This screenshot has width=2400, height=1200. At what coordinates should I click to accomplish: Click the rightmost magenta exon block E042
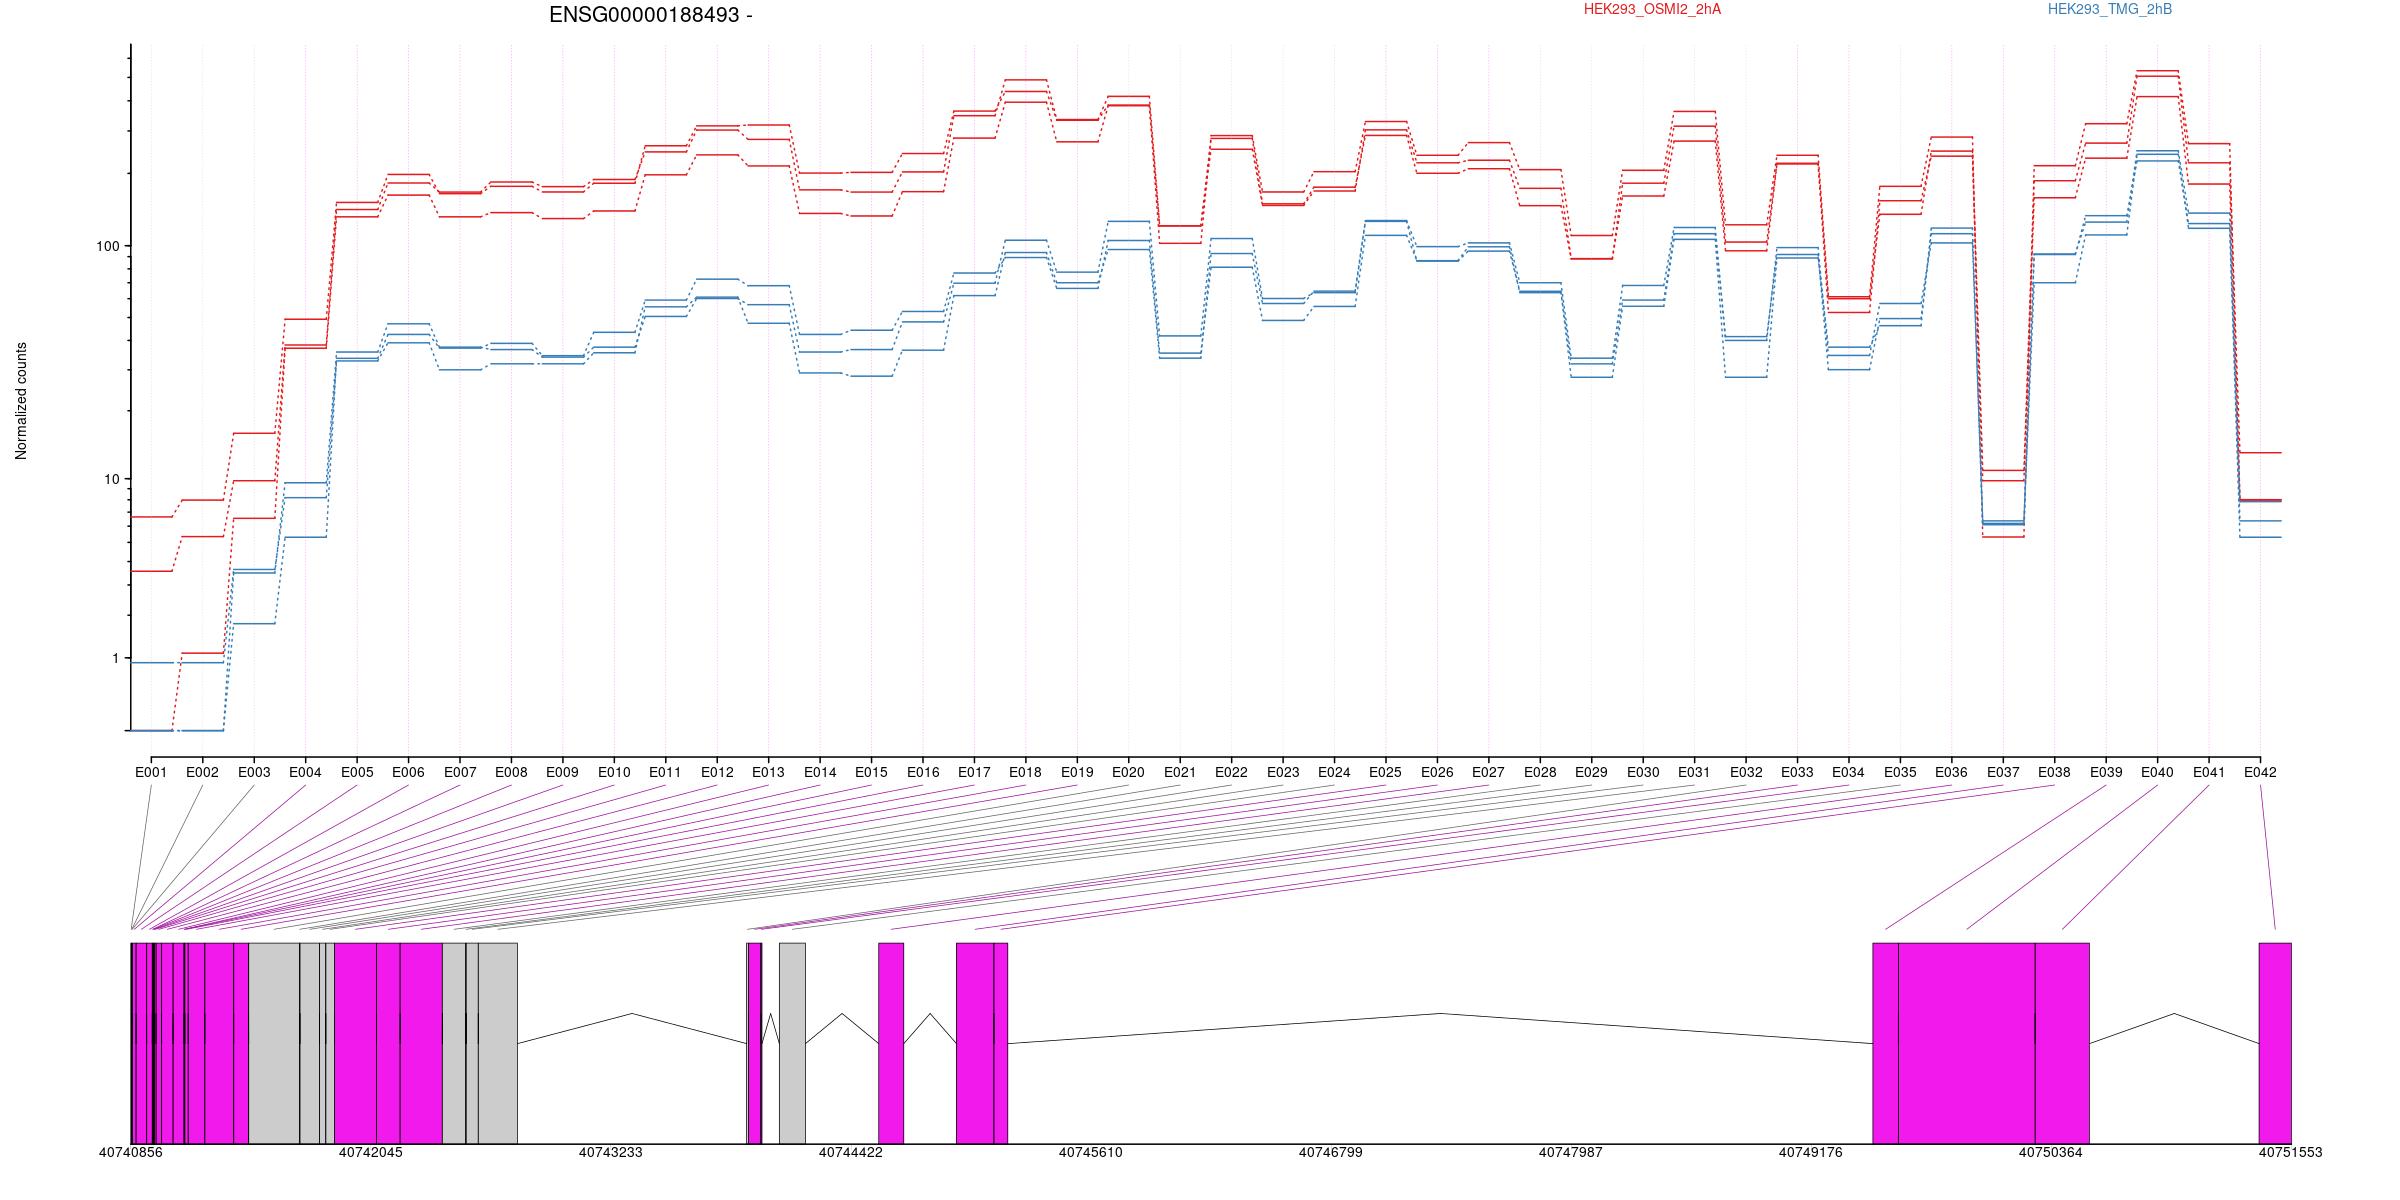coord(2275,1043)
